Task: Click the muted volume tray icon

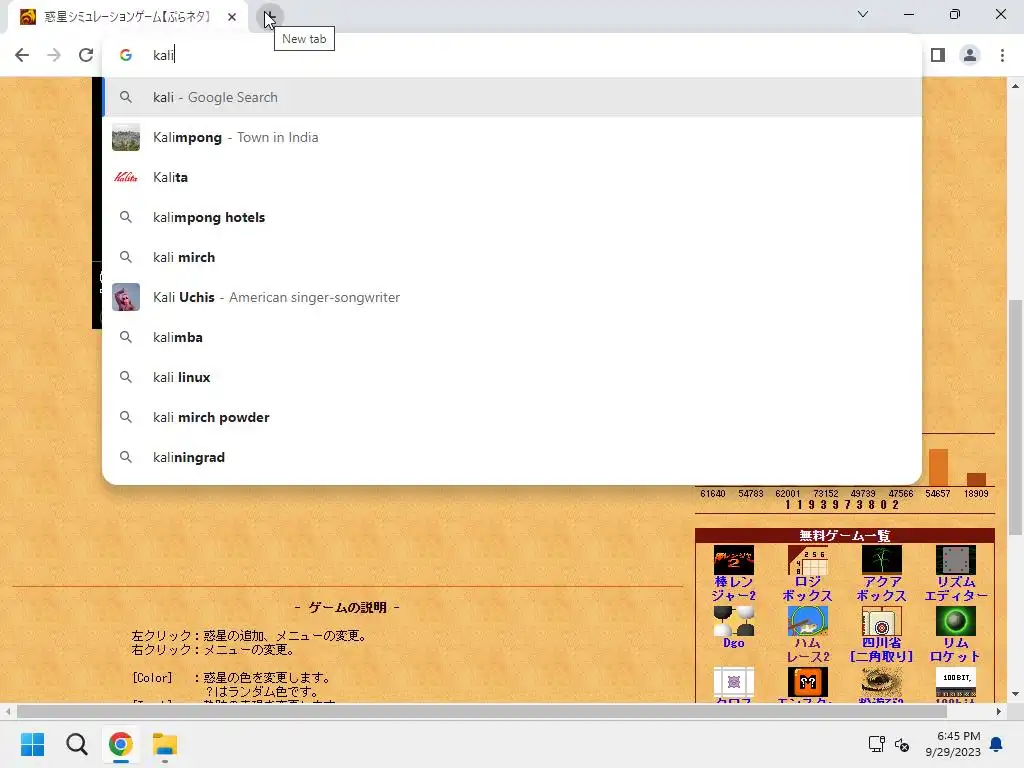Action: pos(902,745)
